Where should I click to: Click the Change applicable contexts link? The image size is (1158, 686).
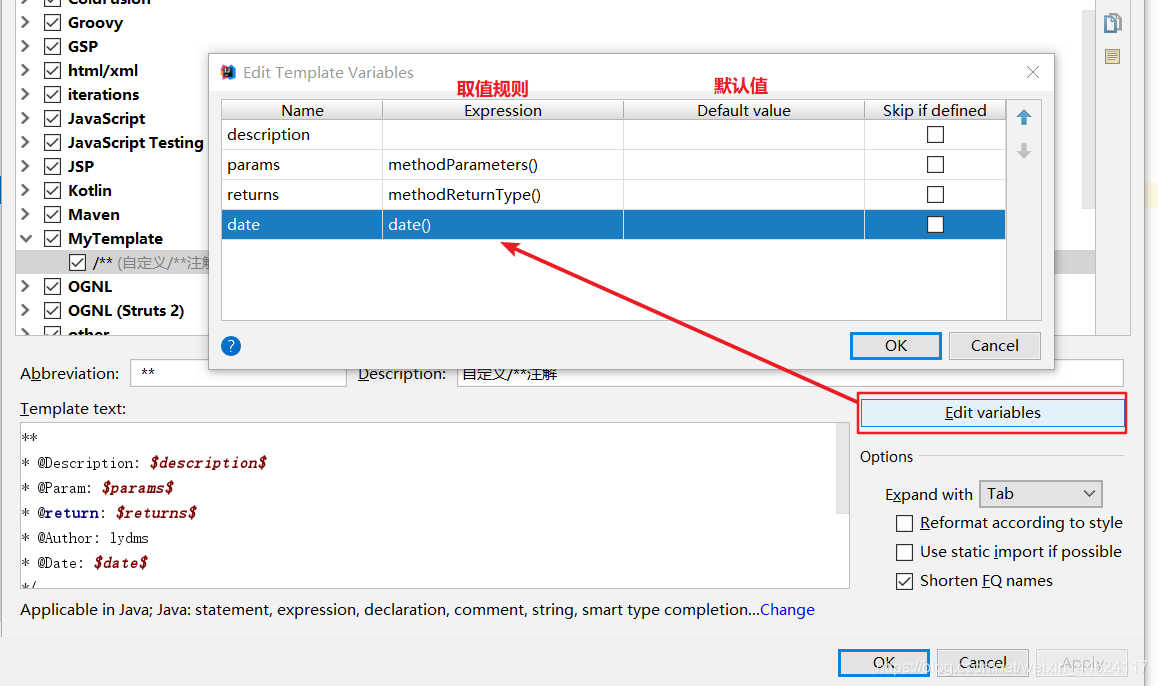click(x=787, y=610)
